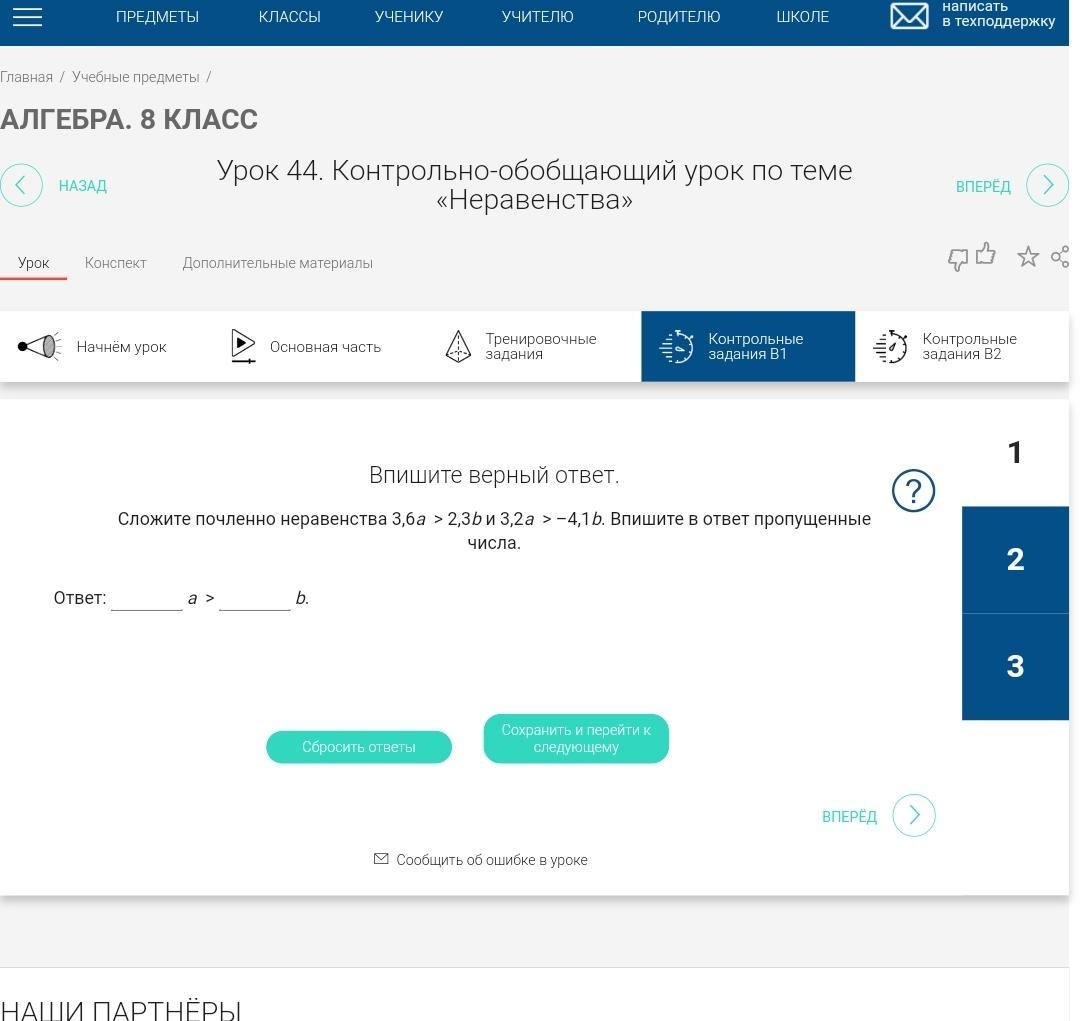The width and height of the screenshot is (1080, 1021).
Task: Click the envelope tech support icon
Action: coord(909,16)
